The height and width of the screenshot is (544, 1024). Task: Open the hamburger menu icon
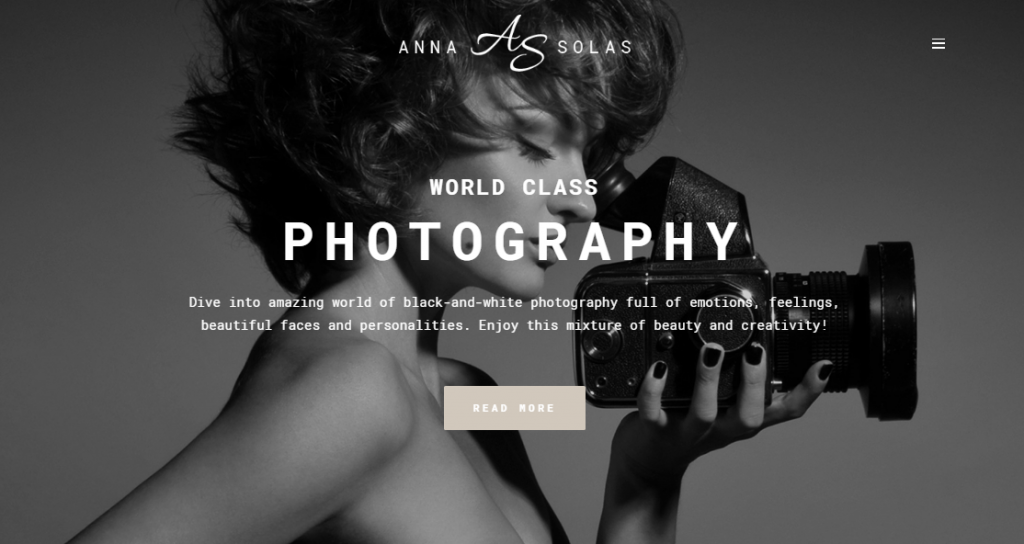tap(938, 44)
